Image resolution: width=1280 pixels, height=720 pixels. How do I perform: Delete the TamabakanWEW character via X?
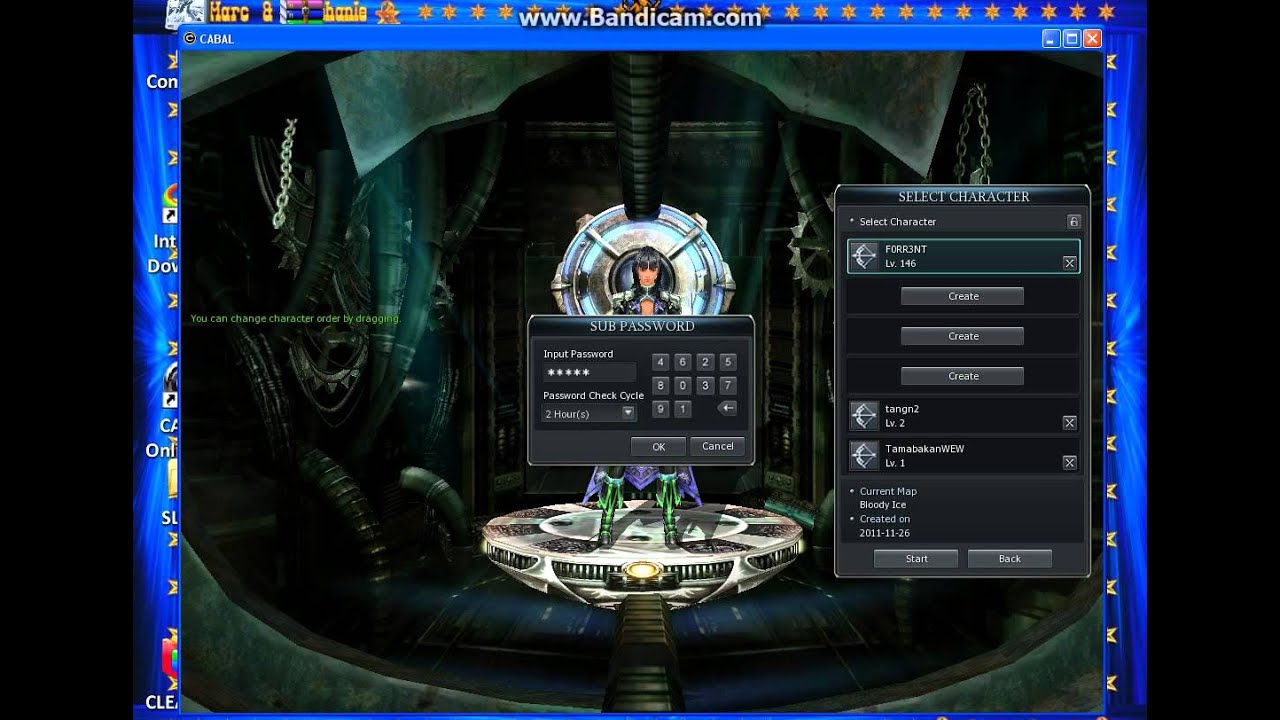tap(1069, 463)
